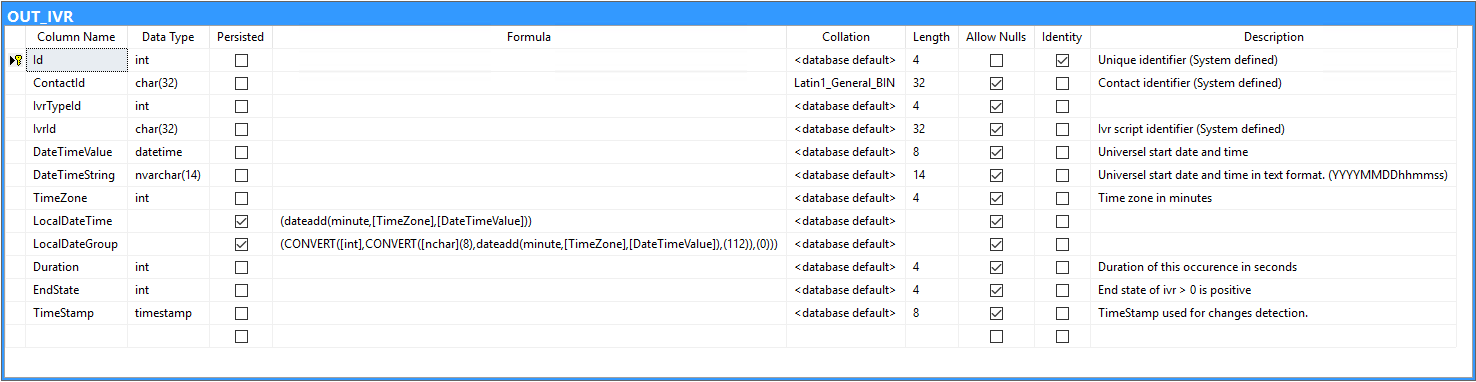Click the CONVERT formula of LocalDateGroup

click(x=529, y=244)
